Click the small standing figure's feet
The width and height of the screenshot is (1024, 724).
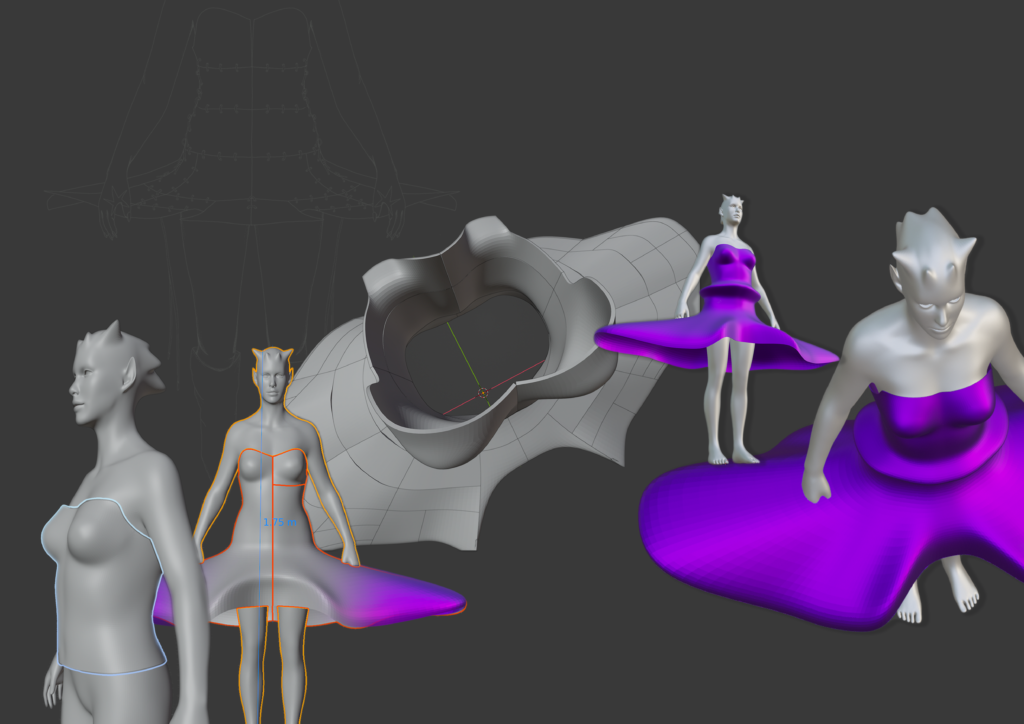pyautogui.click(x=731, y=456)
